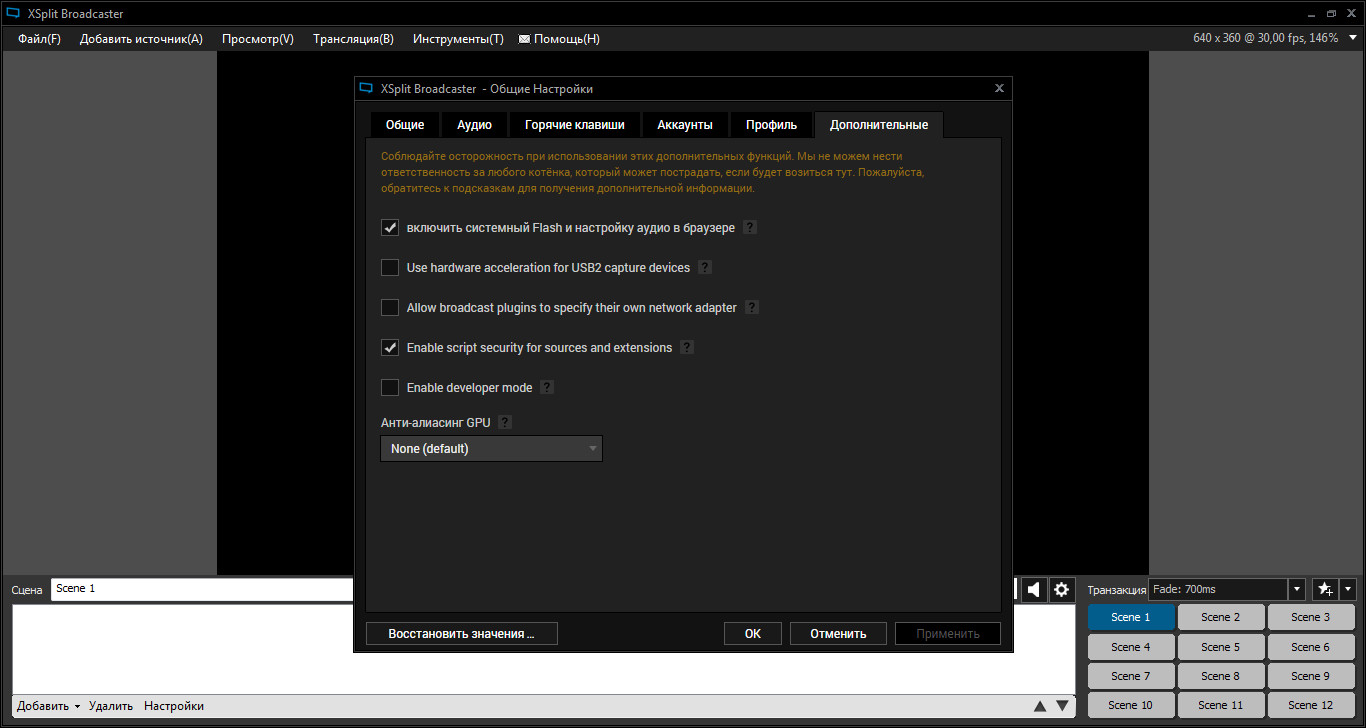Switch to Scene 8

point(1221,676)
